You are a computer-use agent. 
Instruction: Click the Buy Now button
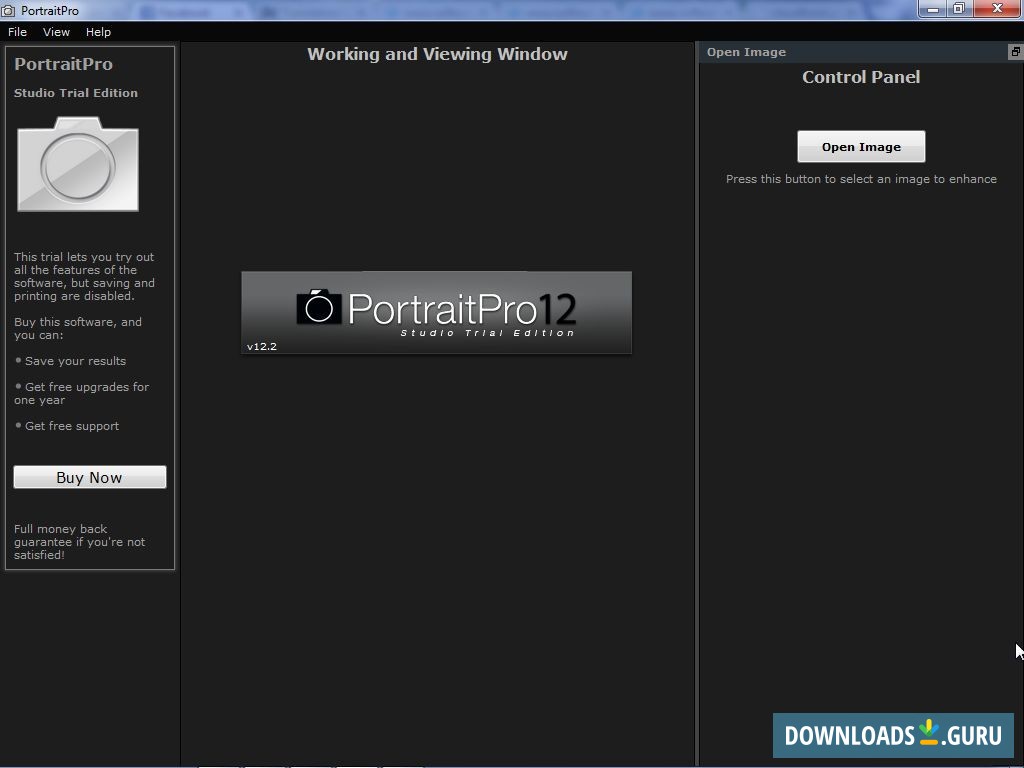(x=89, y=477)
